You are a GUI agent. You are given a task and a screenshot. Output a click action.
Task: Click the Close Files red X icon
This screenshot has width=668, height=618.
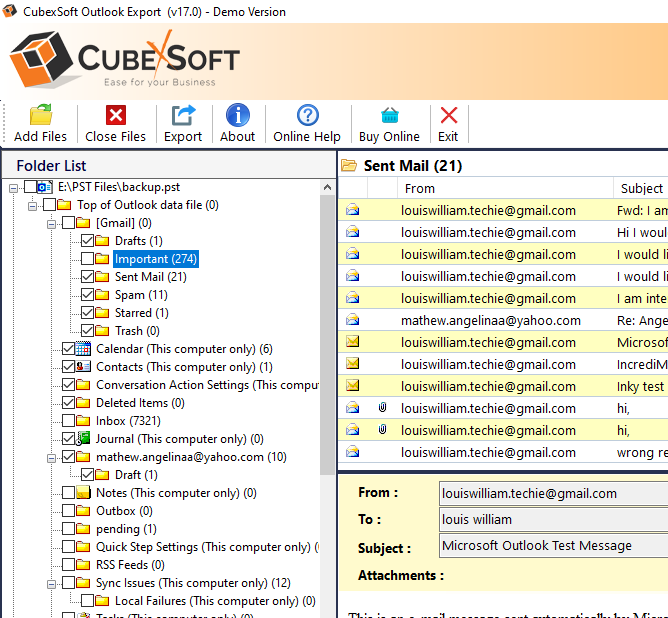click(x=116, y=115)
